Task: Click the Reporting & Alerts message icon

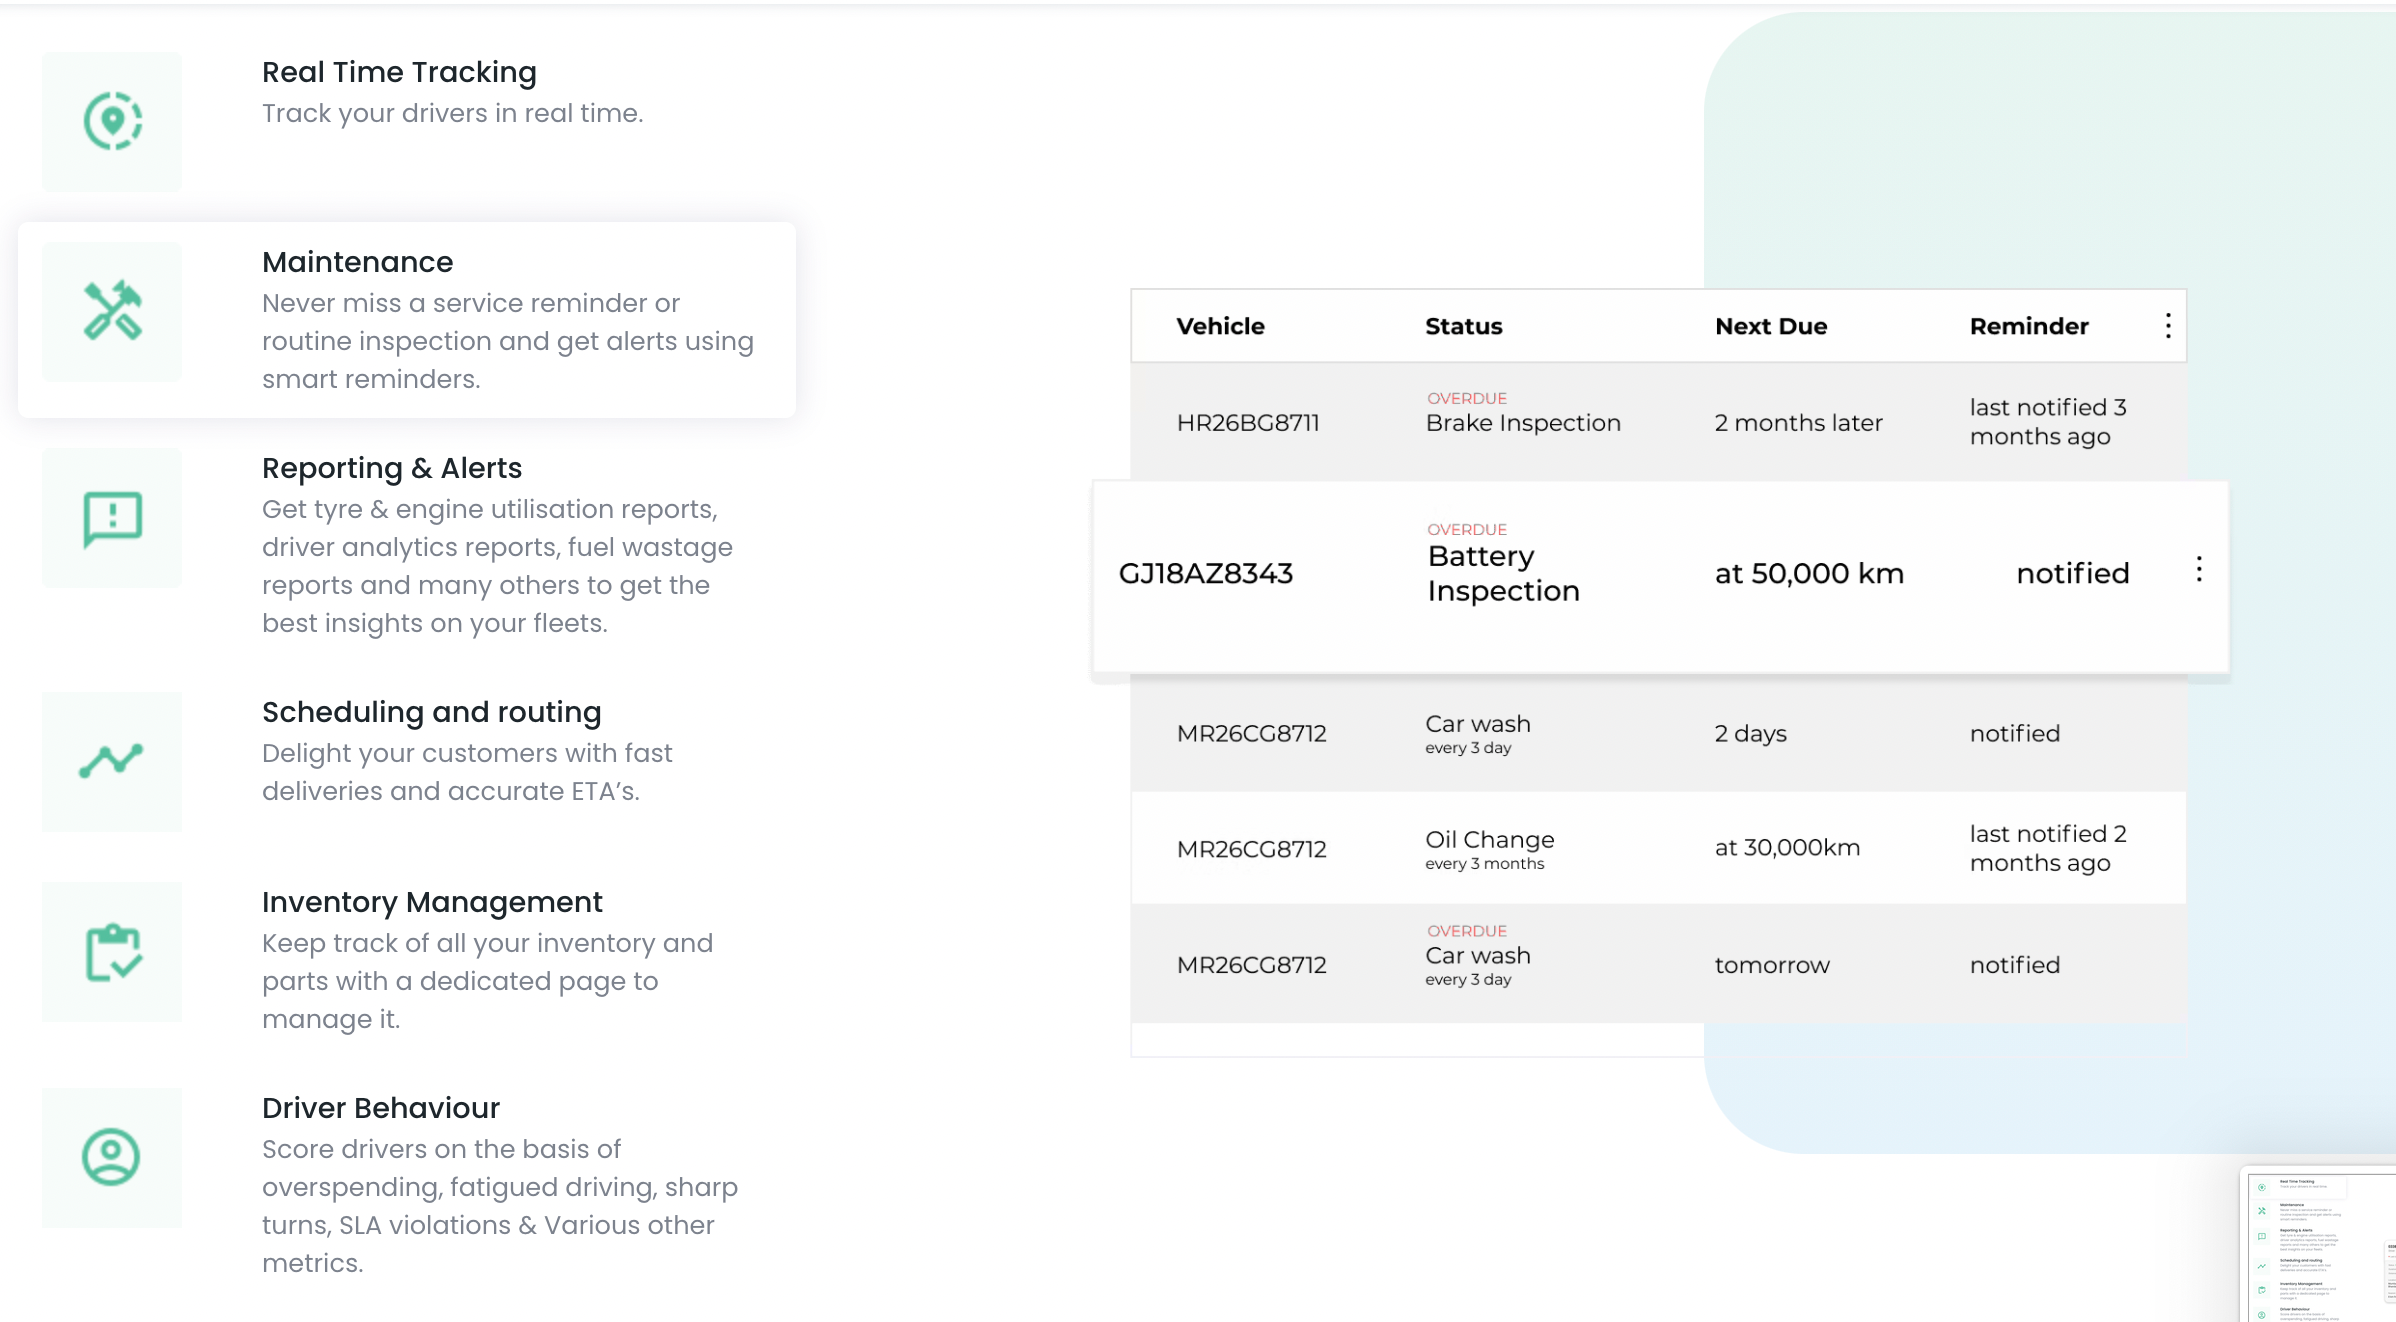Action: (112, 518)
